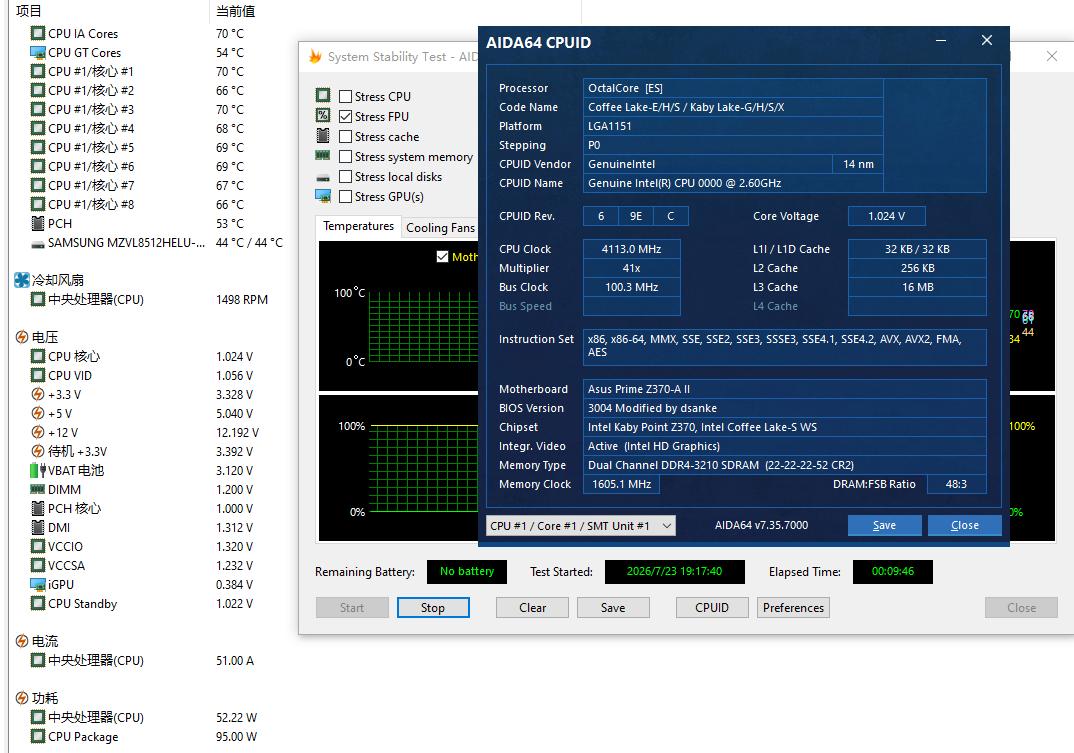The width and height of the screenshot is (1074, 753).
Task: Click the 当前值 column header
Action: click(235, 11)
